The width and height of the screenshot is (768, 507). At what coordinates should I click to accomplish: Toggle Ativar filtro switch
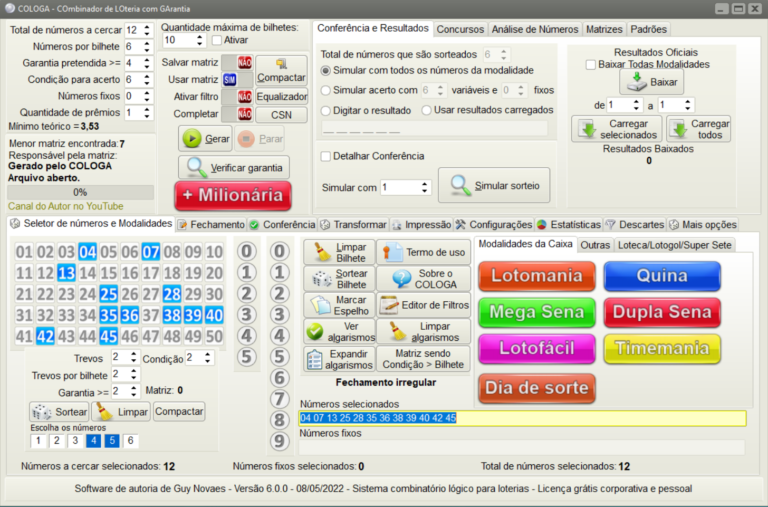(237, 97)
